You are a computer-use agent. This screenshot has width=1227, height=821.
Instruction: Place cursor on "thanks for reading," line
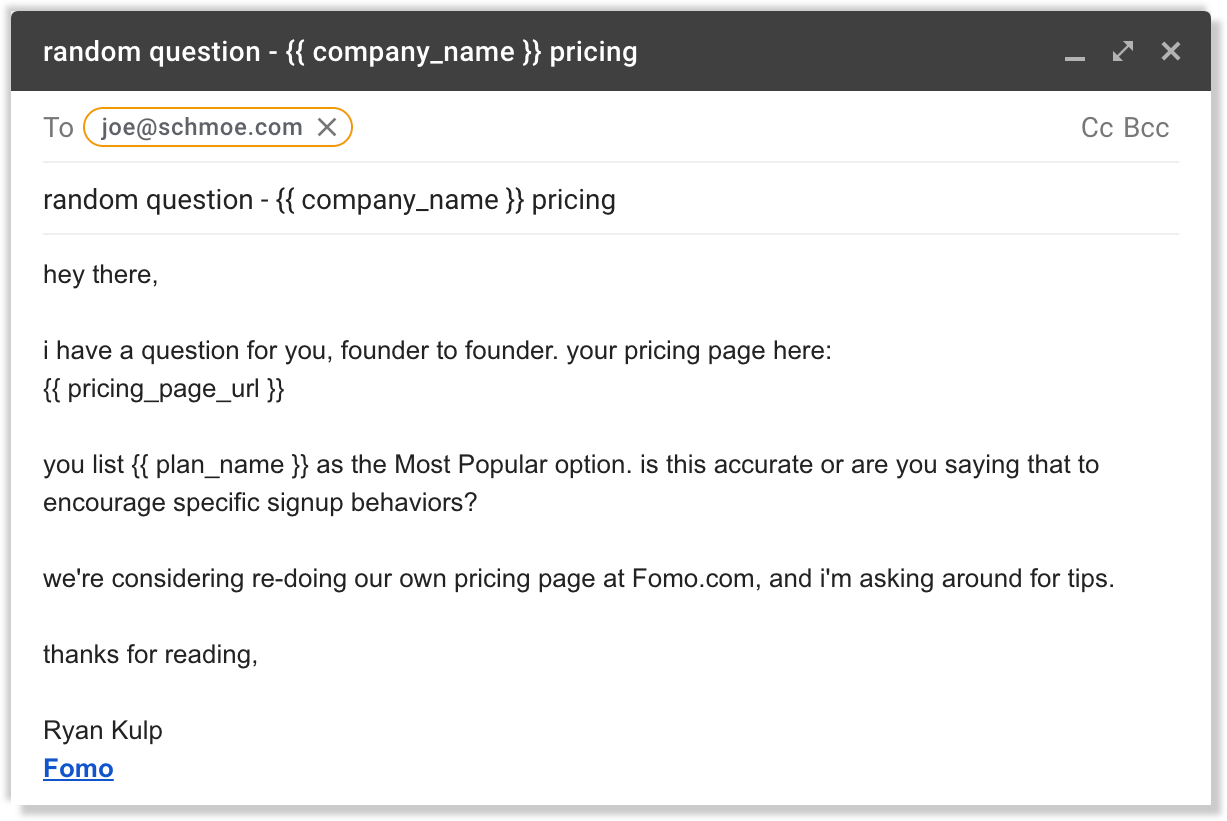(150, 655)
